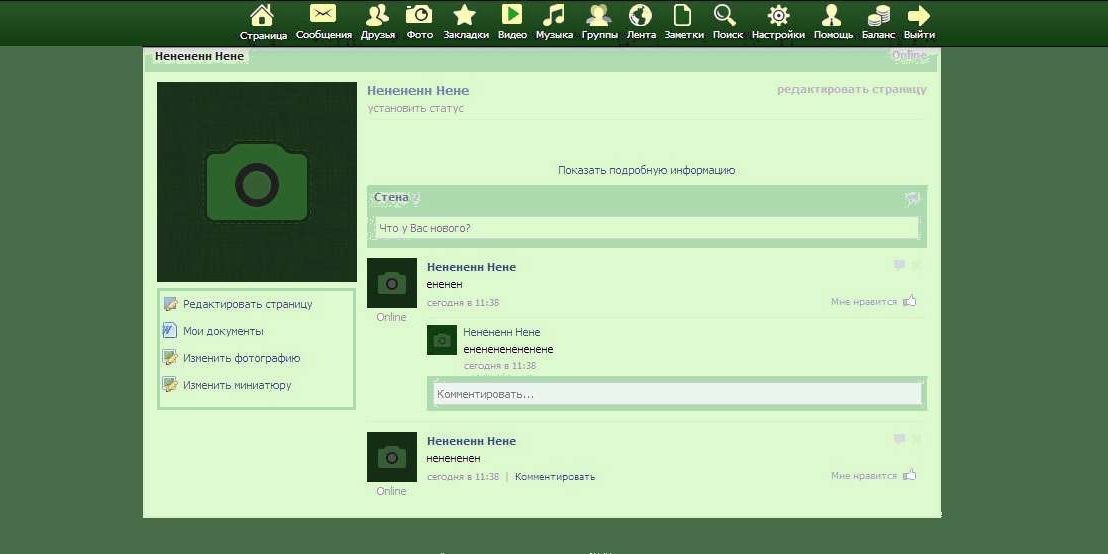1108x554 pixels.
Task: Open the Сообщения envelope icon
Action: (323, 15)
